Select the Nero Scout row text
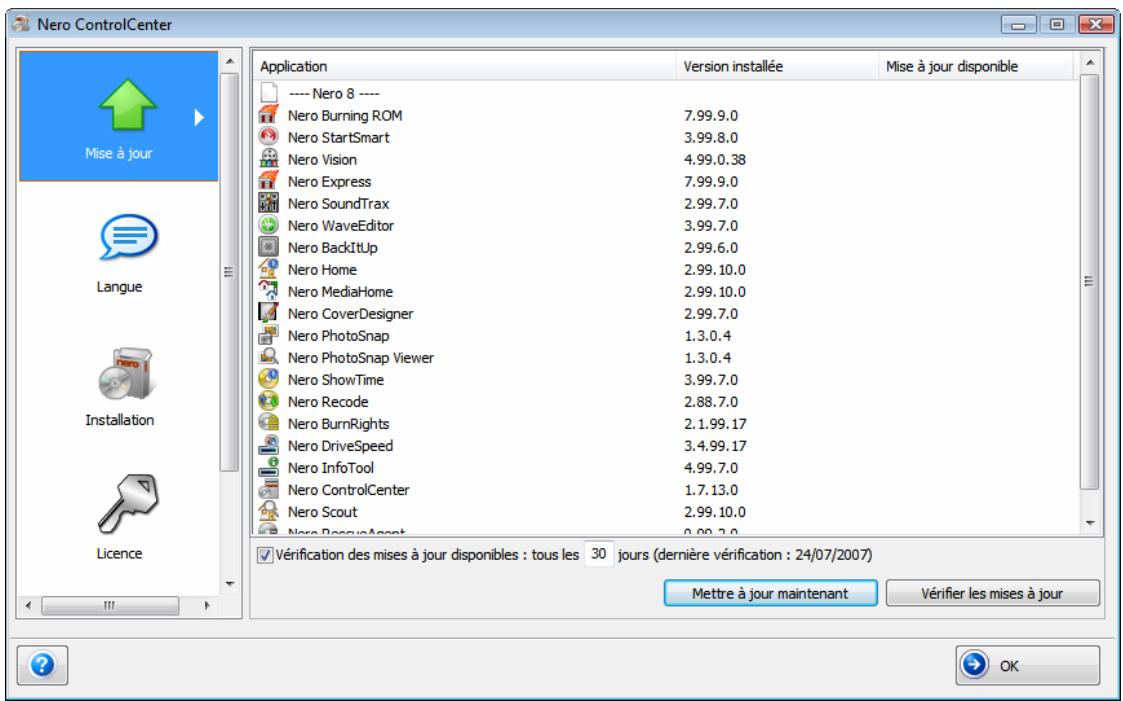This screenshot has width=1123, height=701. pyautogui.click(x=322, y=512)
